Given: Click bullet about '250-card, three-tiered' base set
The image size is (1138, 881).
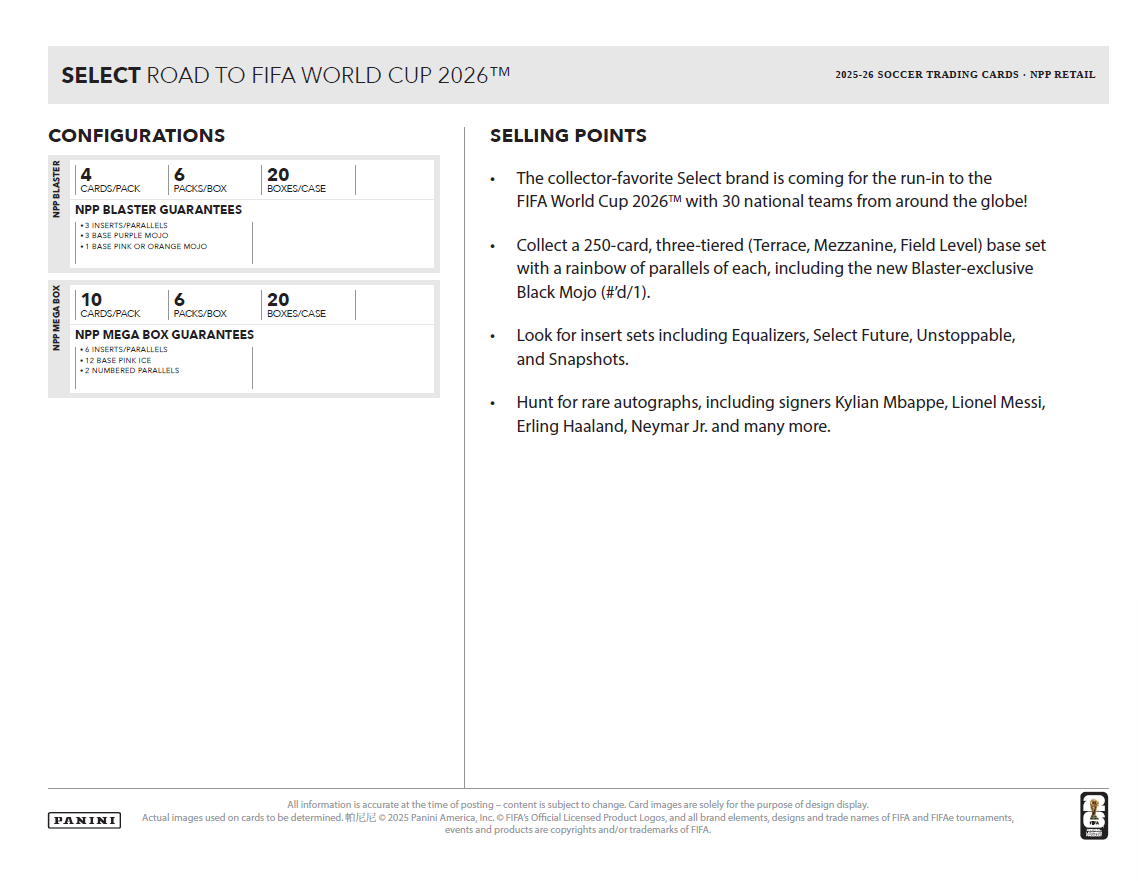Looking at the screenshot, I should point(781,269).
